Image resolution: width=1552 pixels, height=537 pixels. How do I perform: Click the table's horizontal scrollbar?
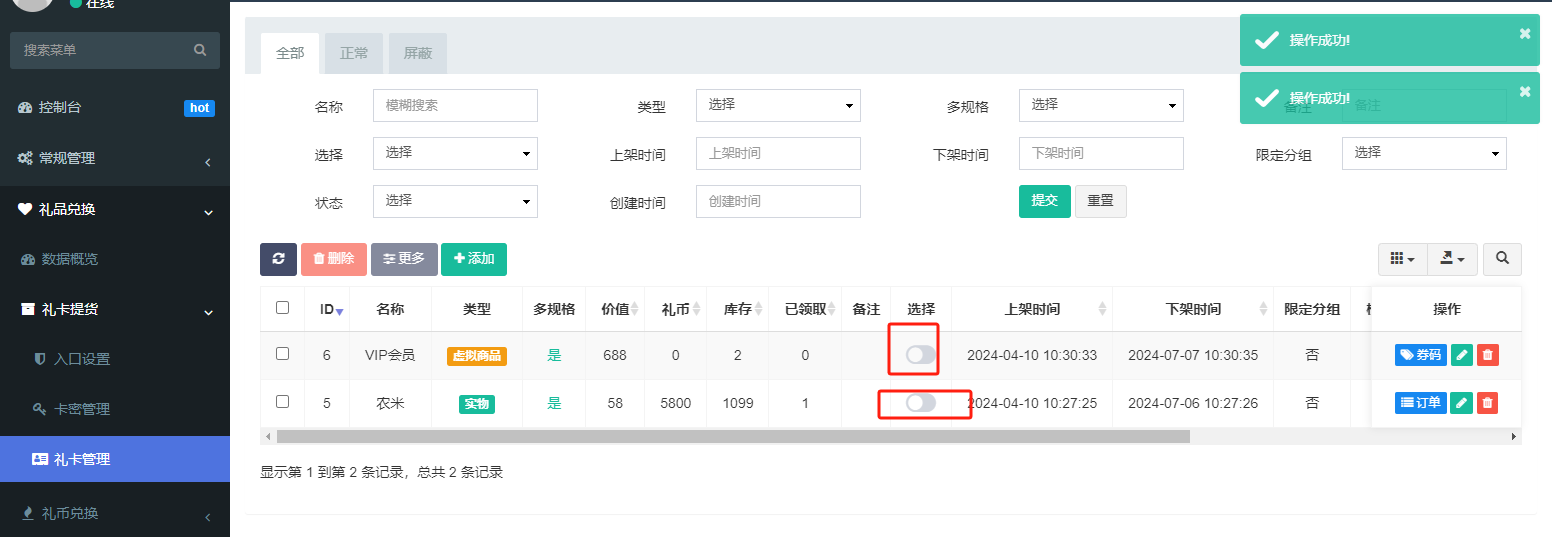733,436
